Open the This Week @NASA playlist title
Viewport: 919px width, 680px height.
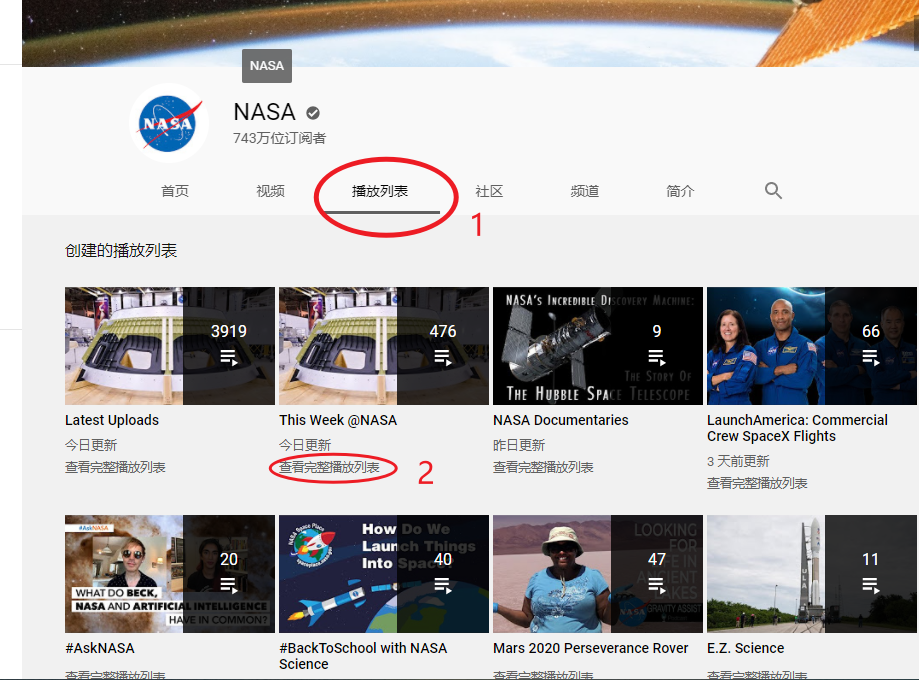[338, 420]
